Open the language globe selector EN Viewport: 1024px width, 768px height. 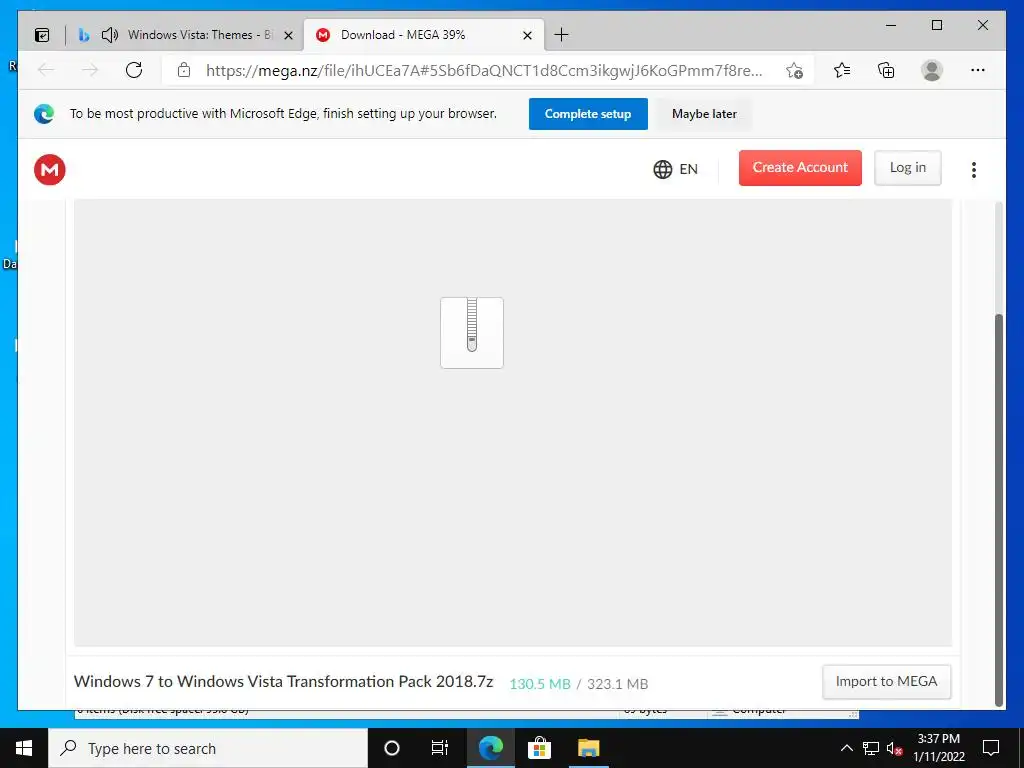click(x=675, y=169)
